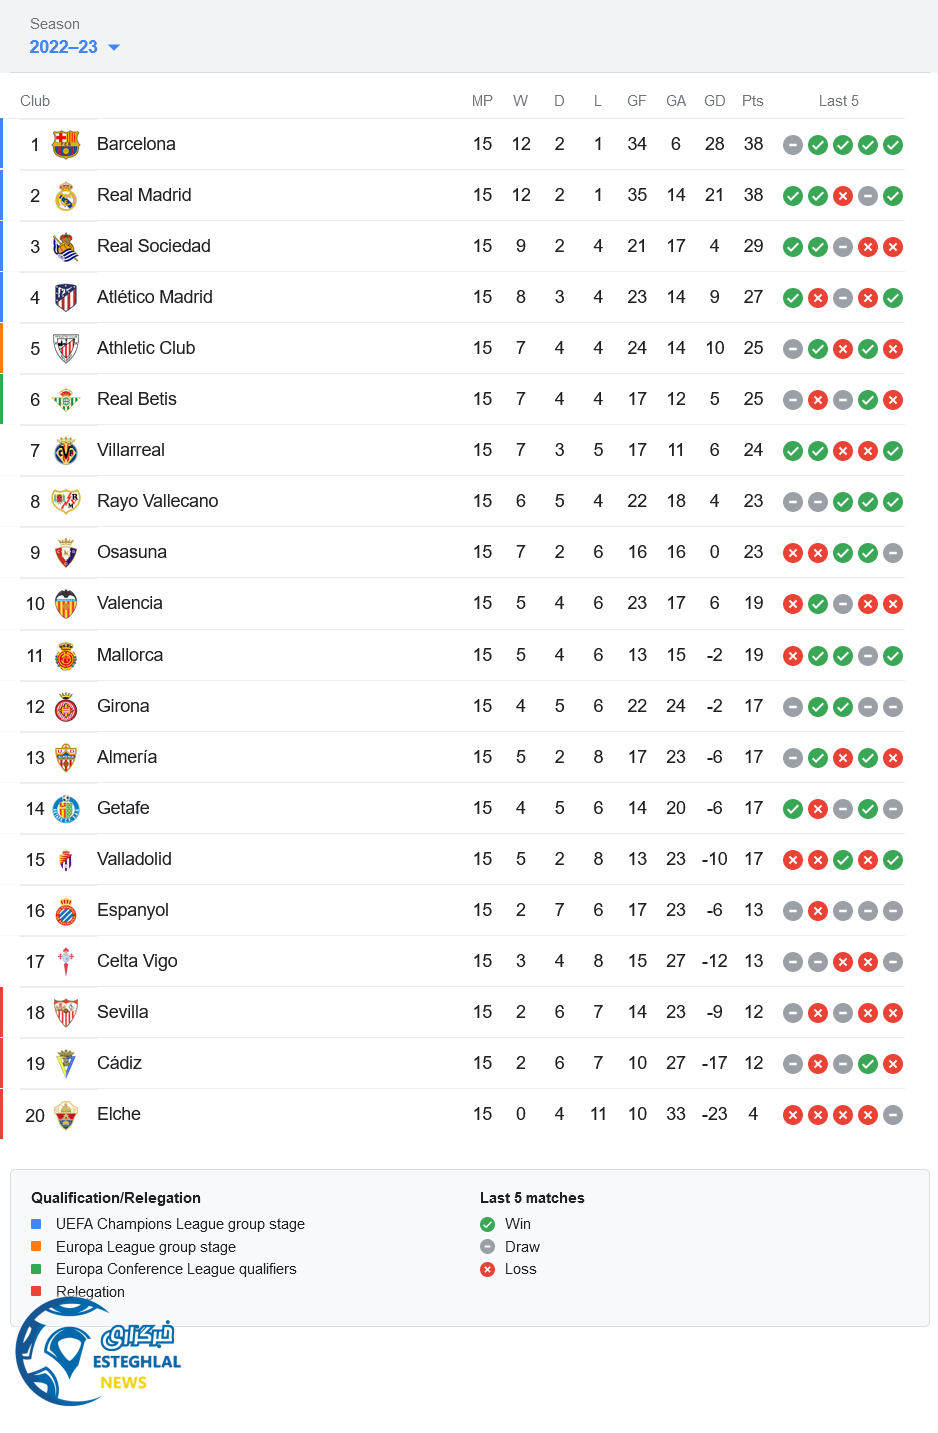Open the 2022–23 season dropdown
Image resolution: width=938 pixels, height=1433 pixels.
point(74,47)
